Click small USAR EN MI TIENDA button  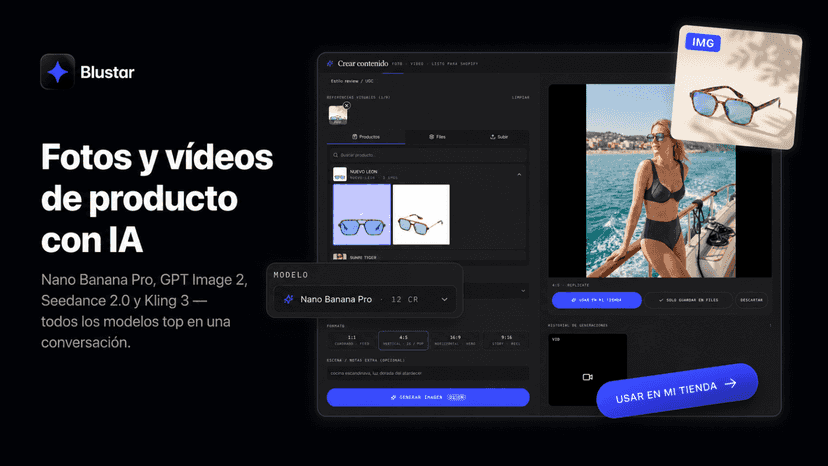597,300
